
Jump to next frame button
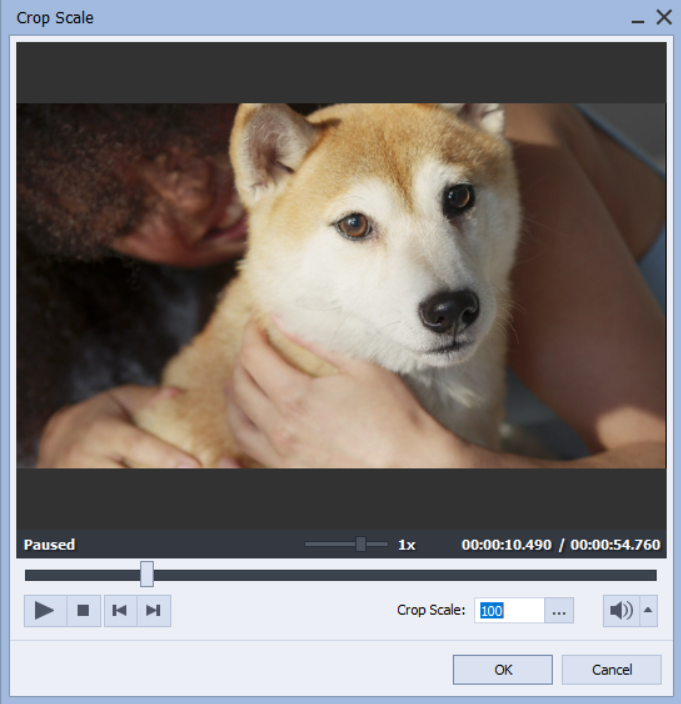[x=154, y=611]
